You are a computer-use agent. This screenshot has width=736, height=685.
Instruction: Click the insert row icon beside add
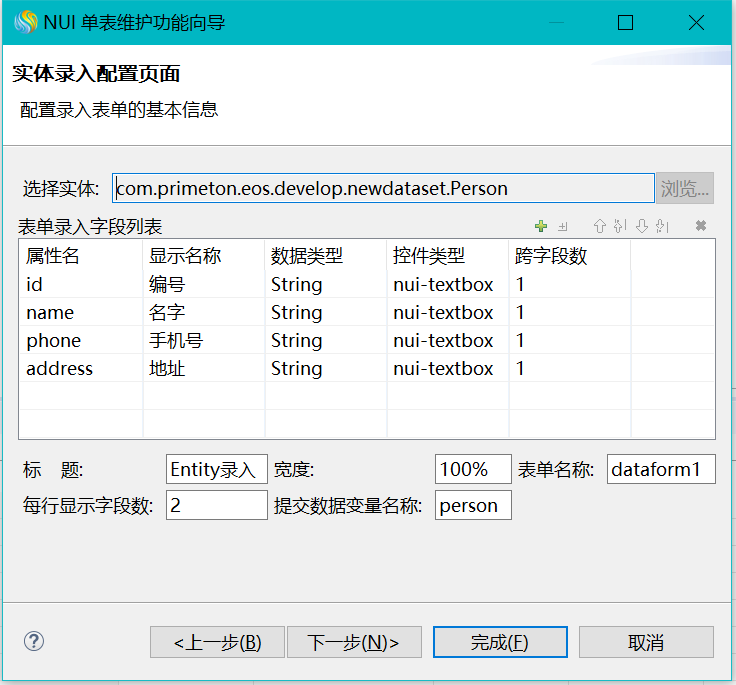pyautogui.click(x=563, y=226)
